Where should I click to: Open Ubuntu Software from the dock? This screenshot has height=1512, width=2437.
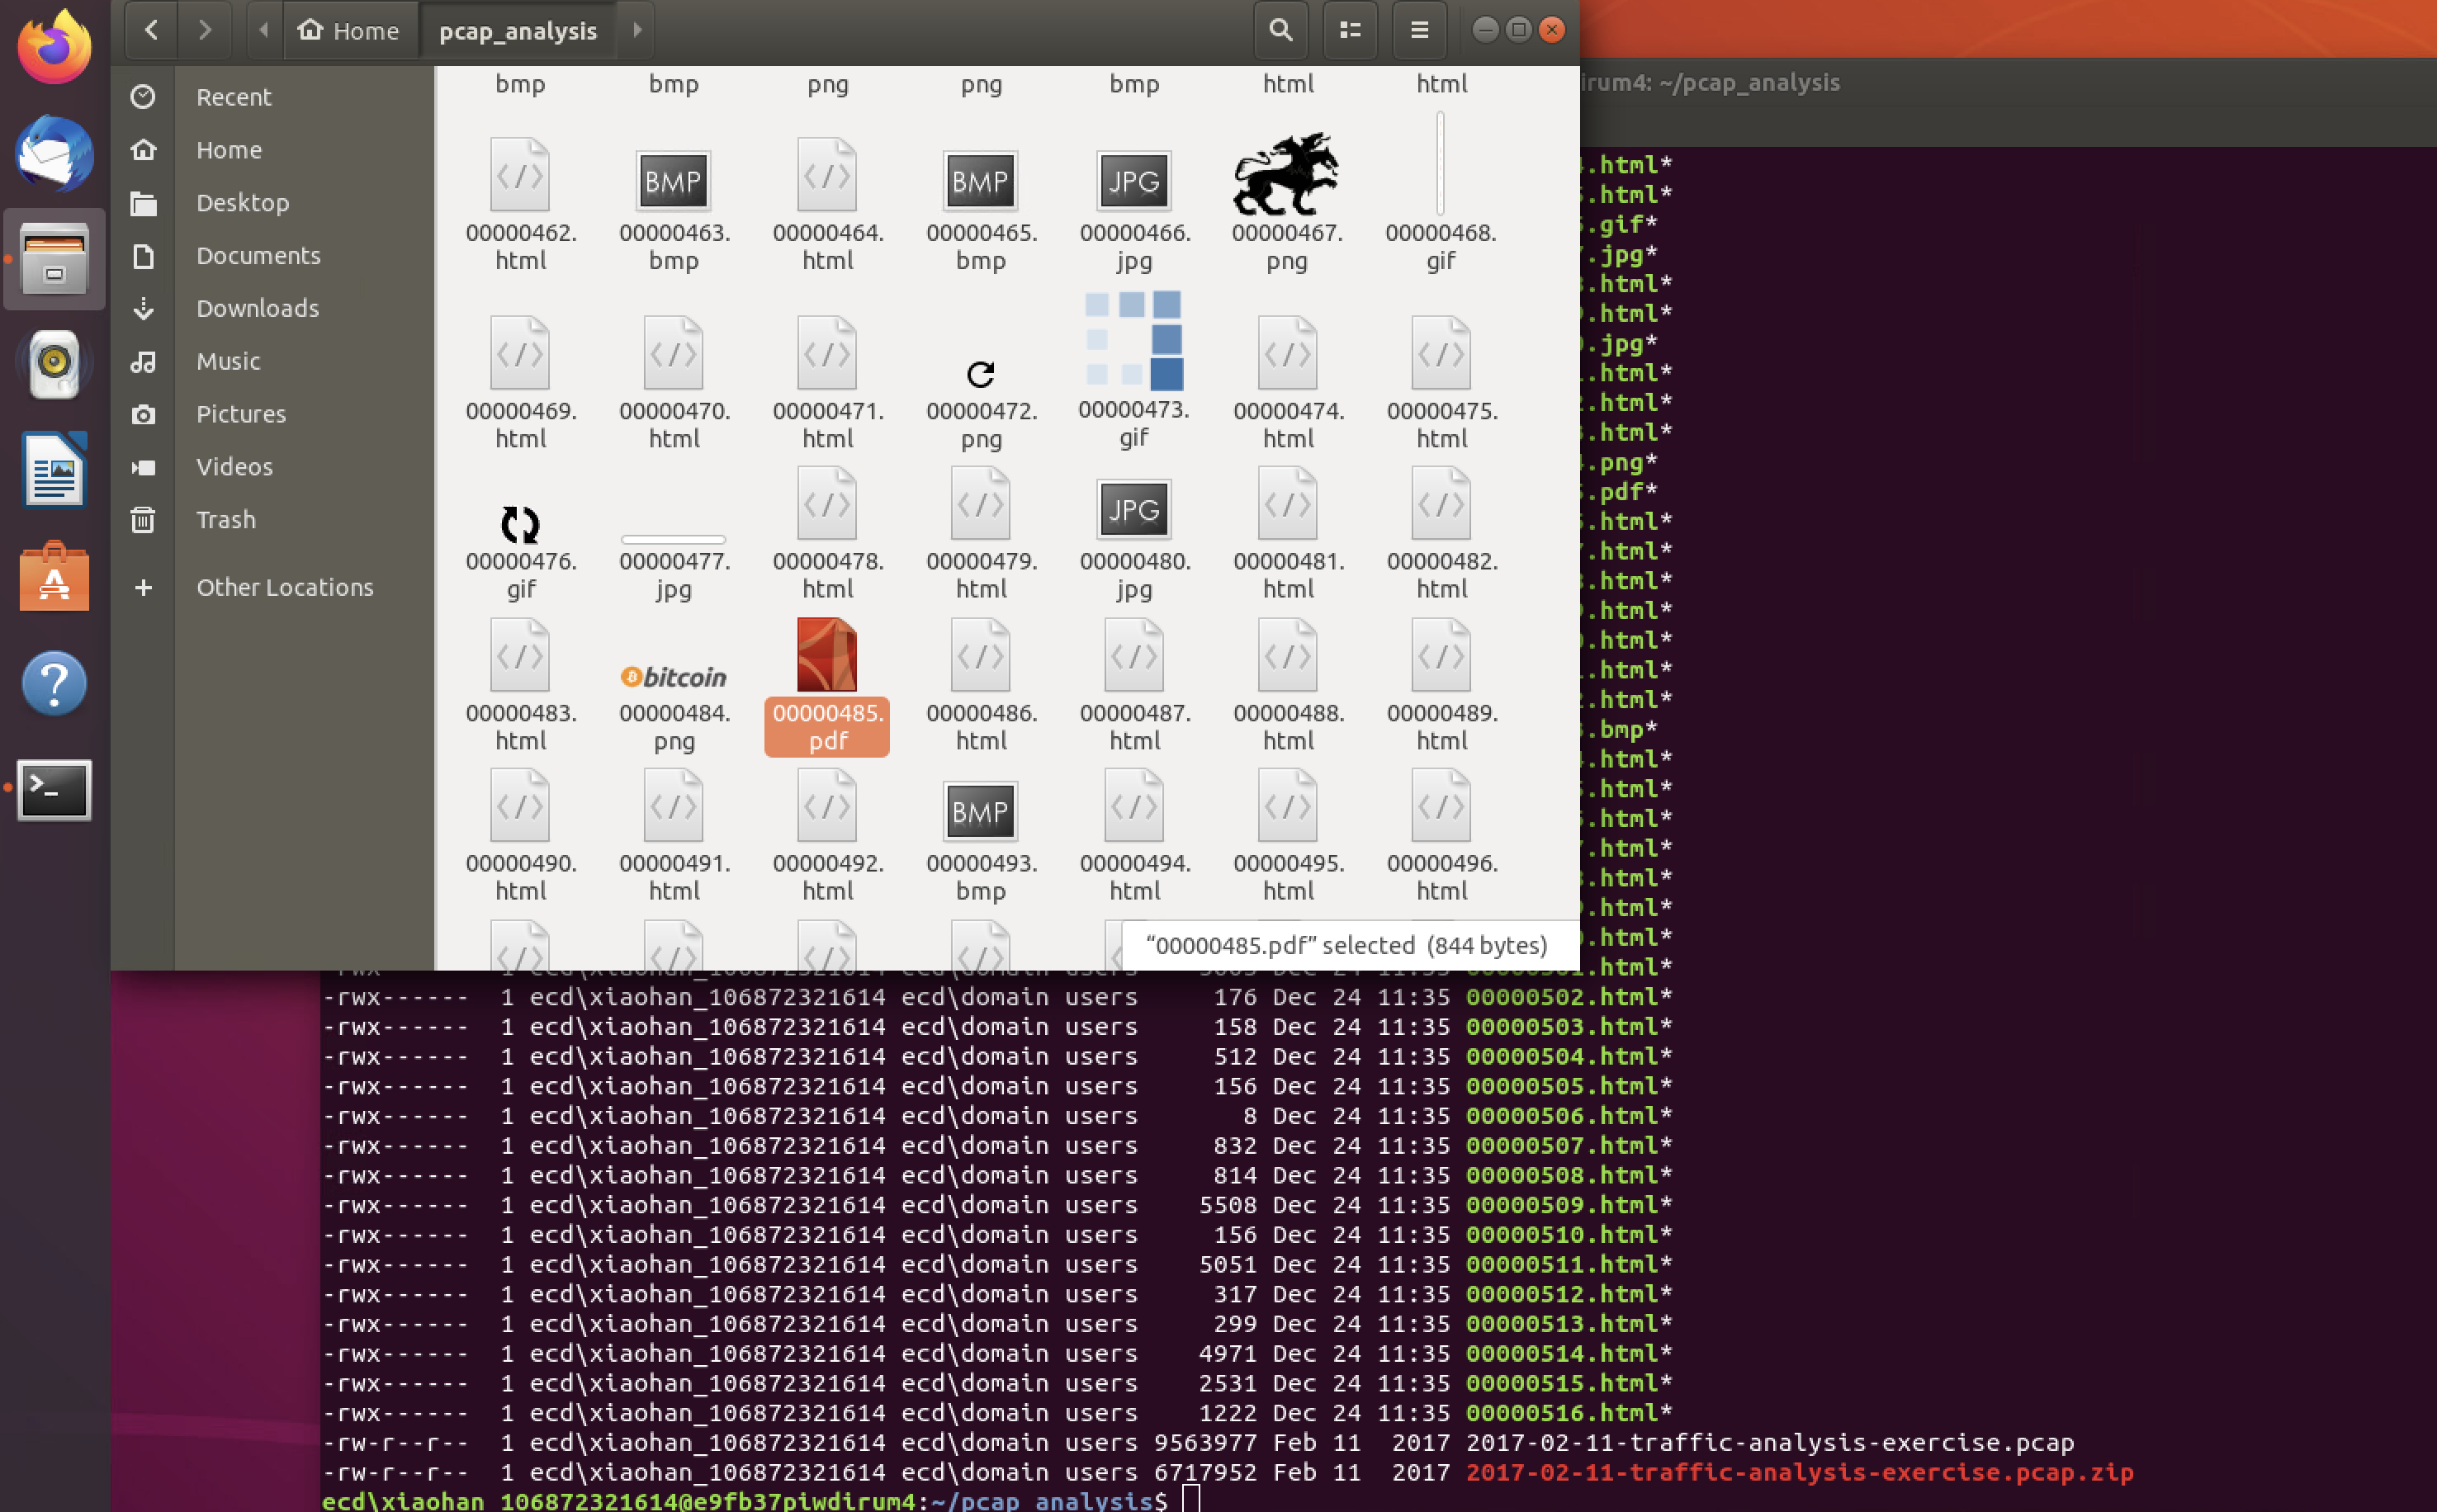click(x=54, y=577)
